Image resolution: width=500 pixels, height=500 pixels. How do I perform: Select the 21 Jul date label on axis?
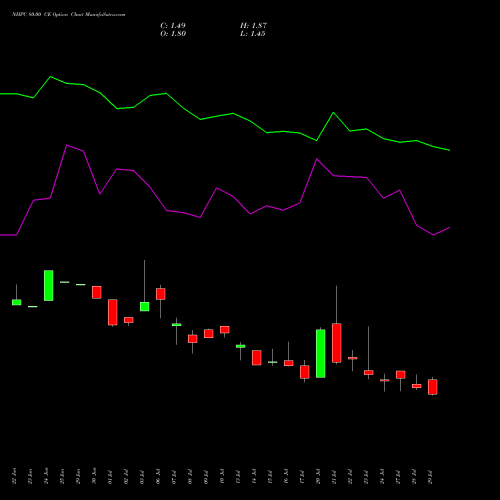coord(334,476)
